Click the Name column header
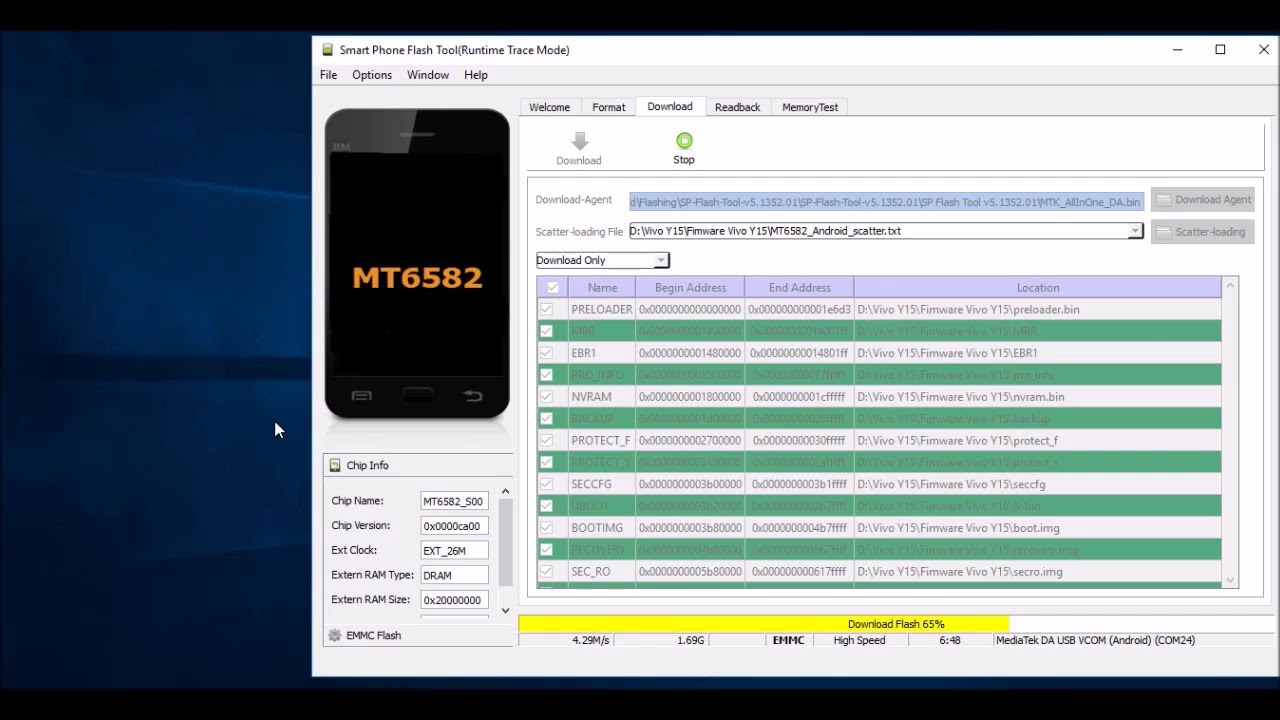Viewport: 1280px width, 720px height. [x=602, y=288]
